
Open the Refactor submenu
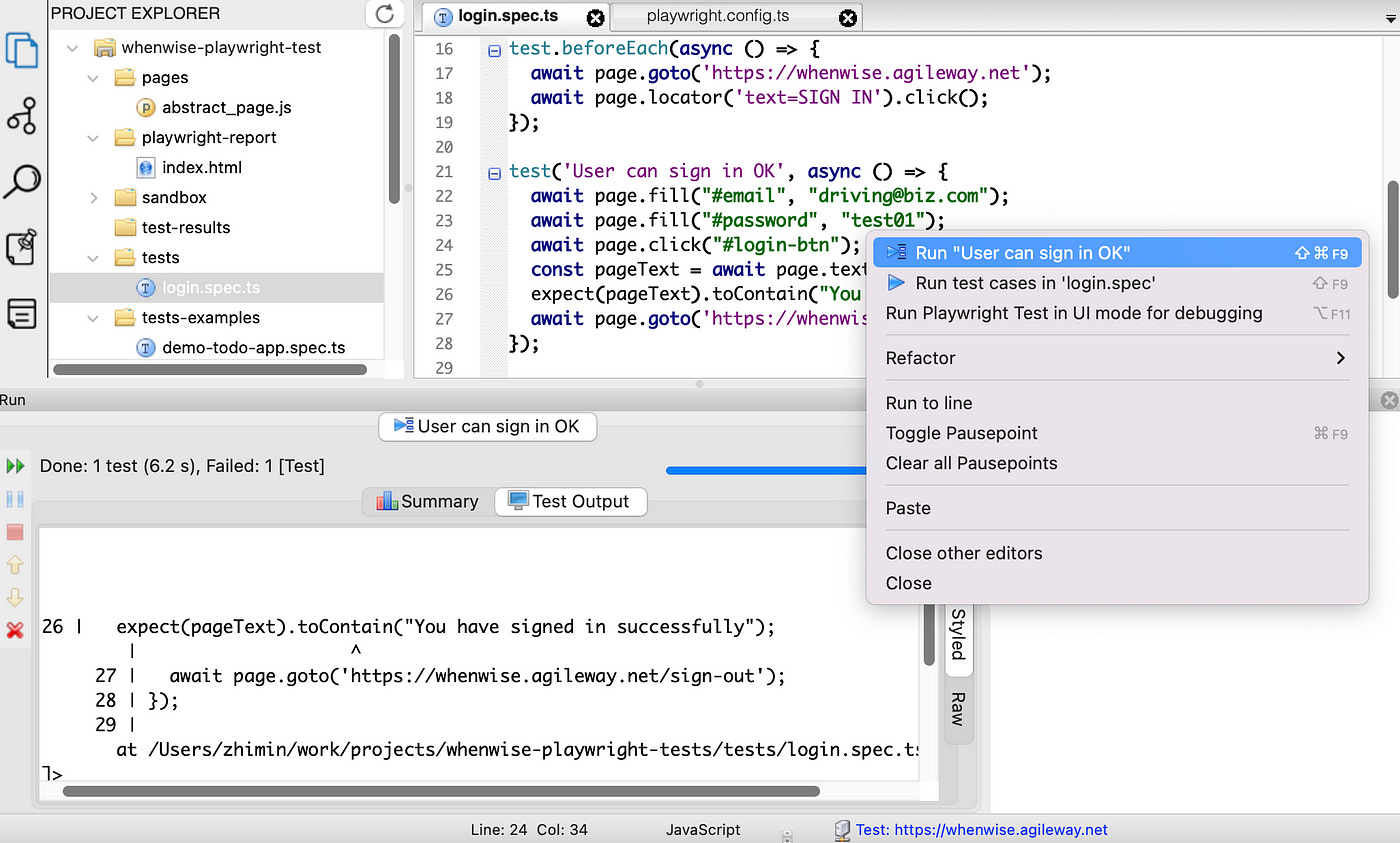1117,358
